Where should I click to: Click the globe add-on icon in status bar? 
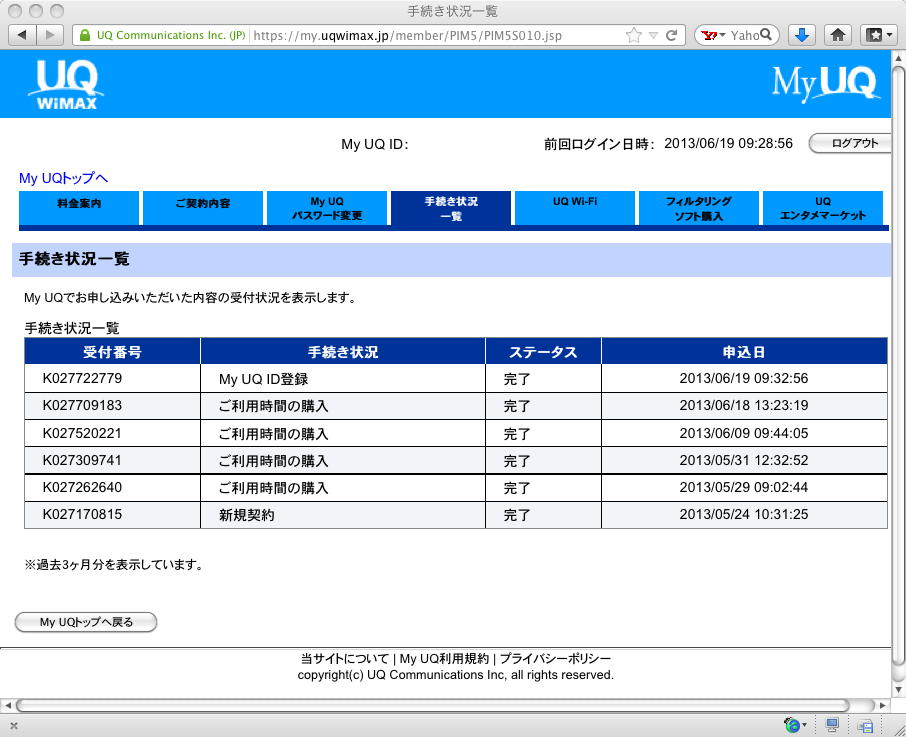(791, 724)
